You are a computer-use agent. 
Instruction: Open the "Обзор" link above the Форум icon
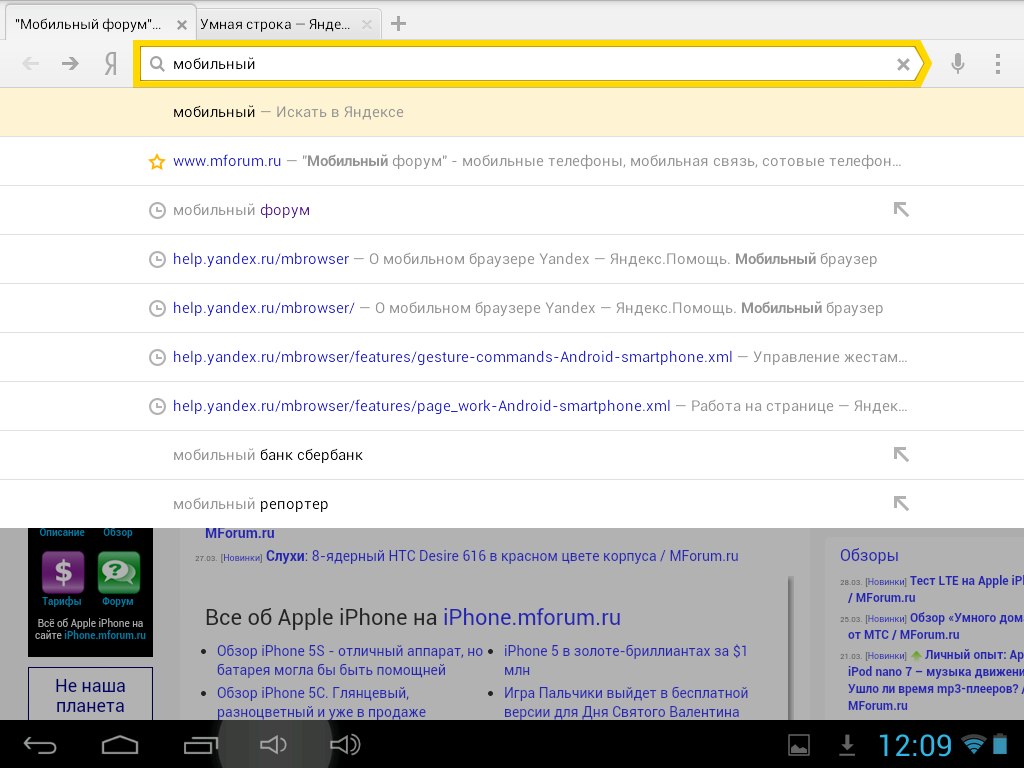tap(118, 533)
